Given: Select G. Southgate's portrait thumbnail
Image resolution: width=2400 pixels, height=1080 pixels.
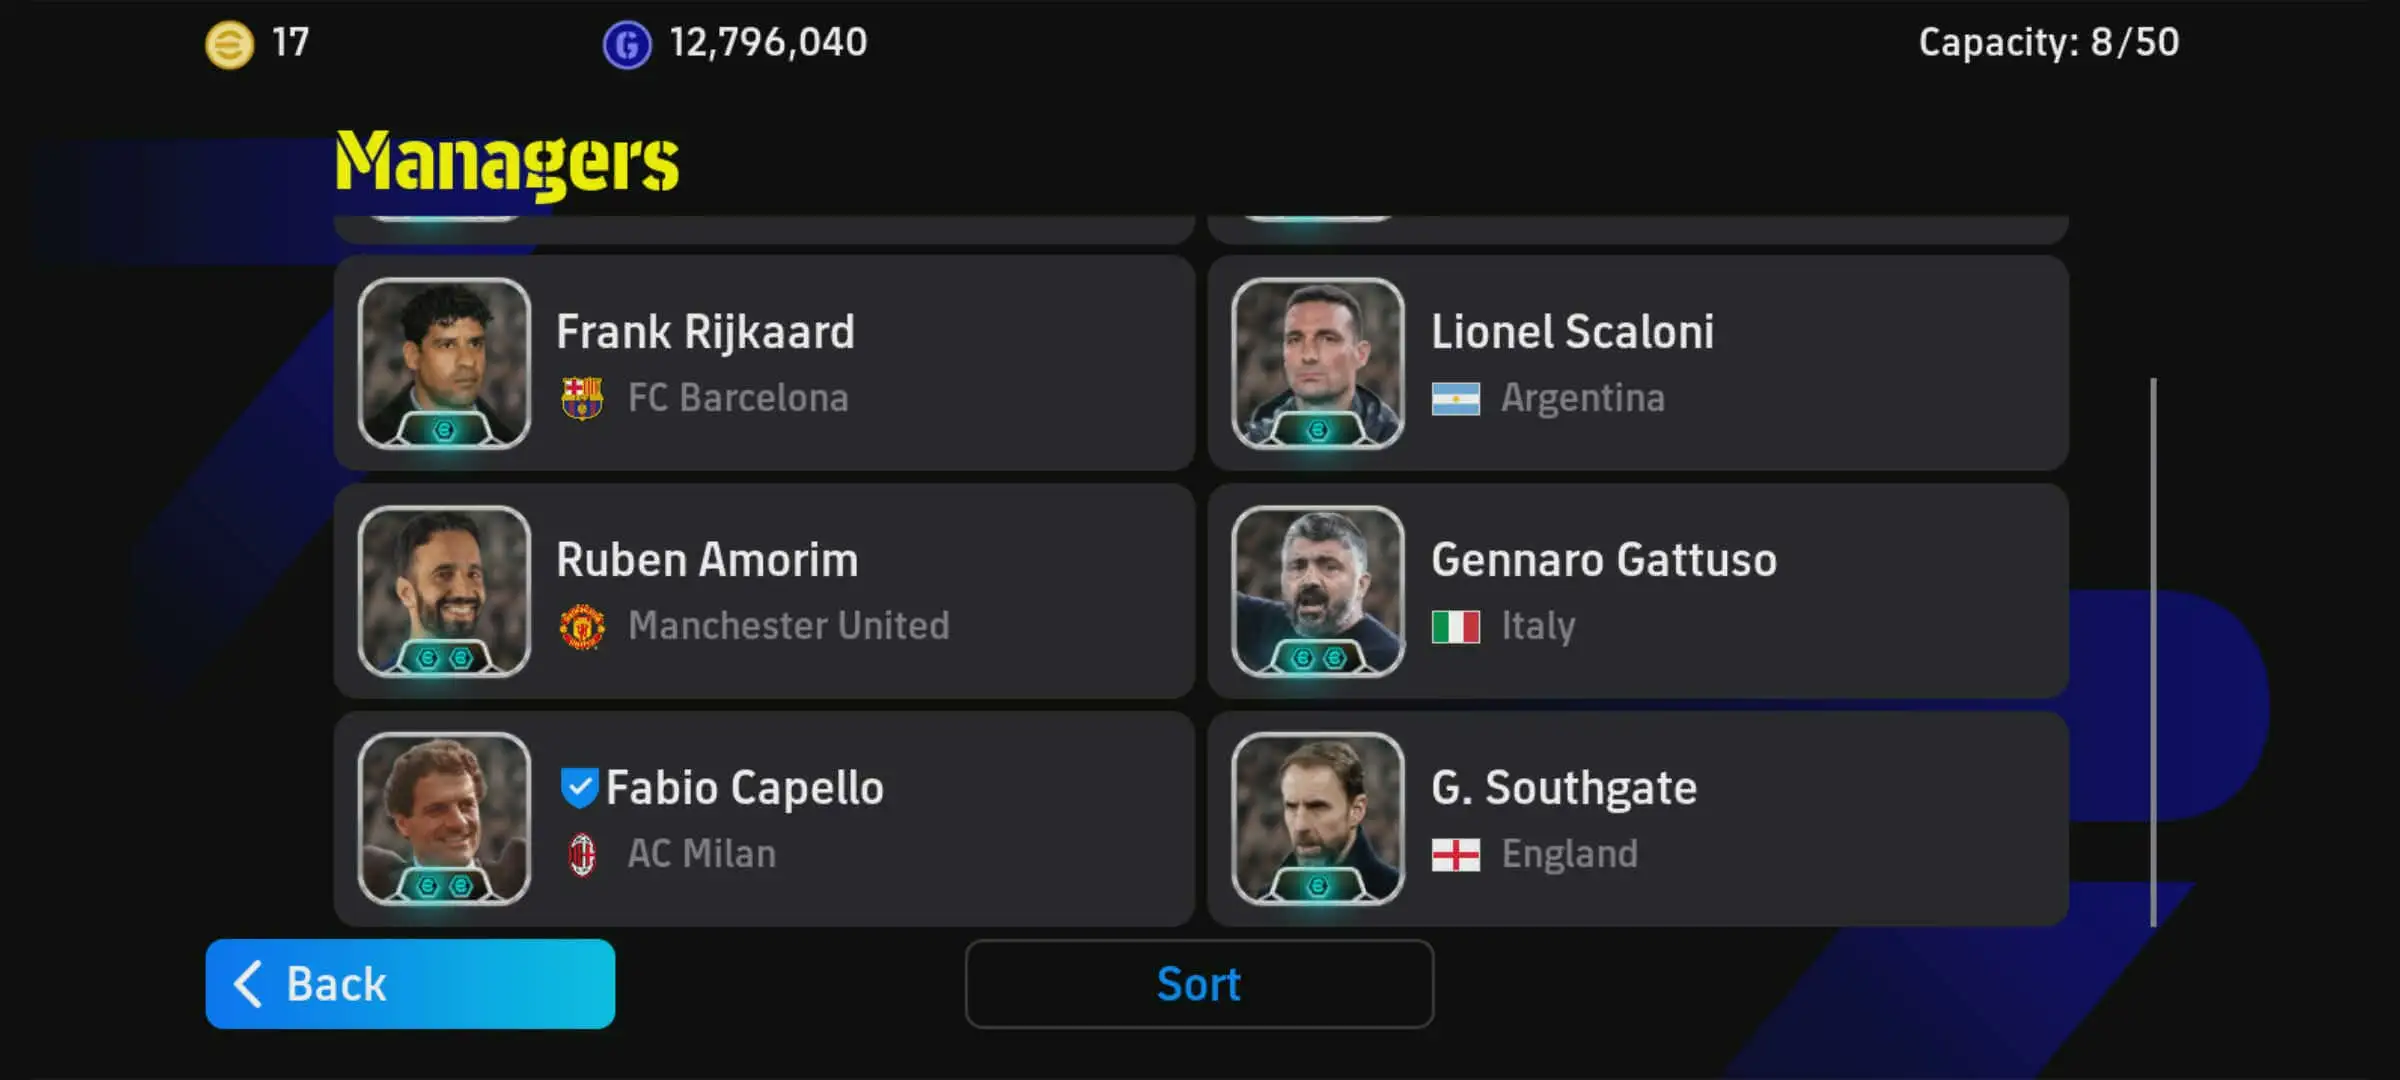Looking at the screenshot, I should tap(1318, 819).
